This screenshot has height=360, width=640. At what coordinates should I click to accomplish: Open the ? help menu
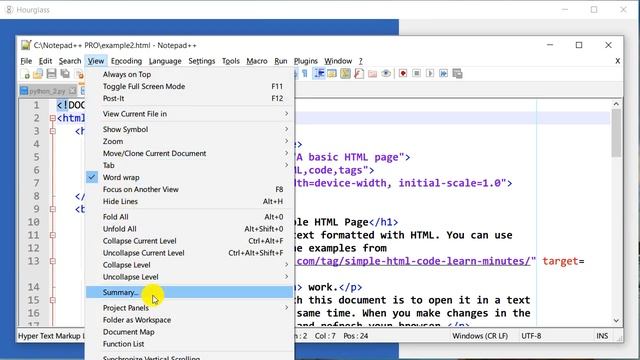pyautogui.click(x=360, y=61)
